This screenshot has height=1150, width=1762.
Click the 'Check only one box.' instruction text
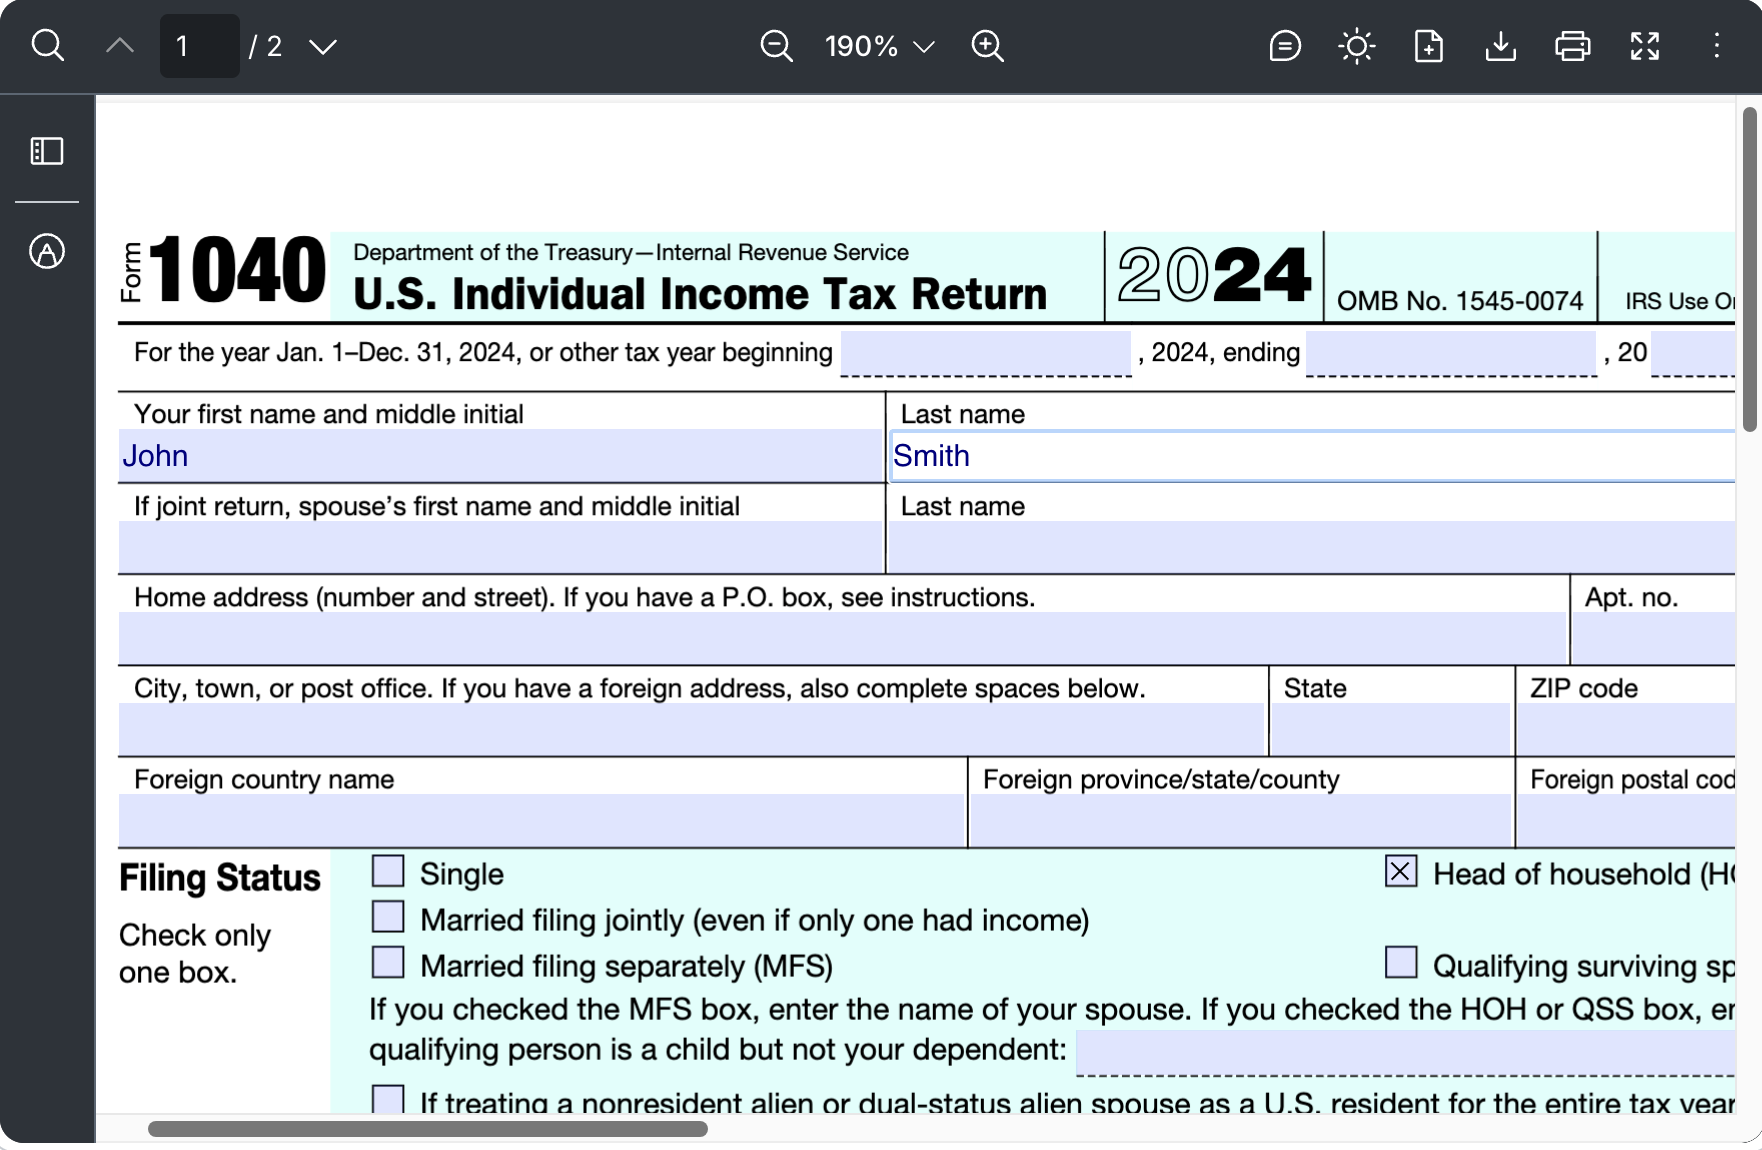[x=195, y=953]
